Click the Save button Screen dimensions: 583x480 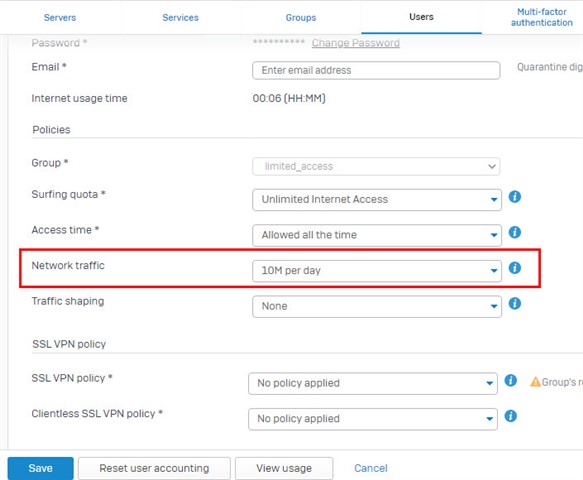(x=41, y=468)
